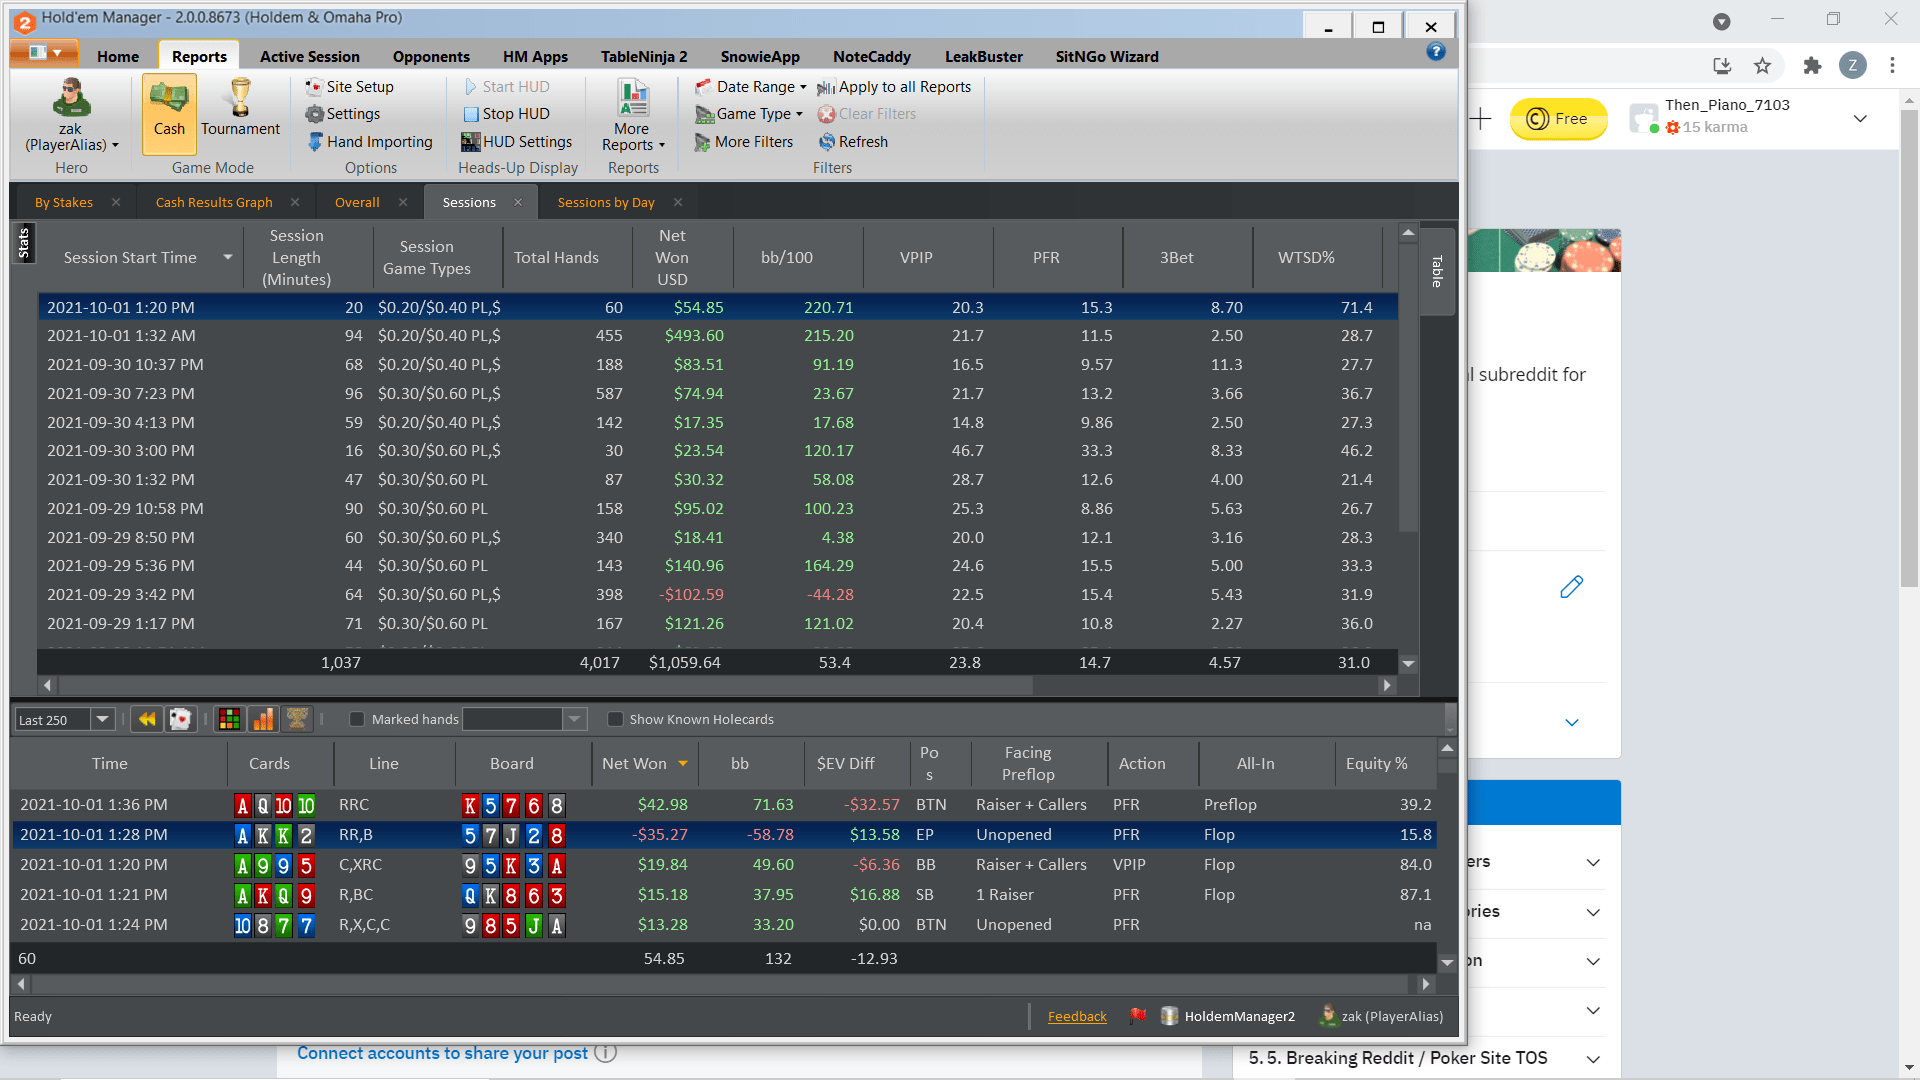Open the Sessions by Day tab
Screen dimensions: 1920x1080
(606, 202)
